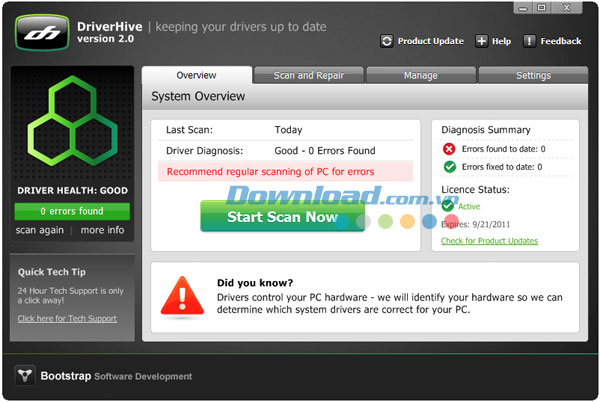Click the Driver Diagnosis: label
The height and width of the screenshot is (402, 600).
(204, 151)
